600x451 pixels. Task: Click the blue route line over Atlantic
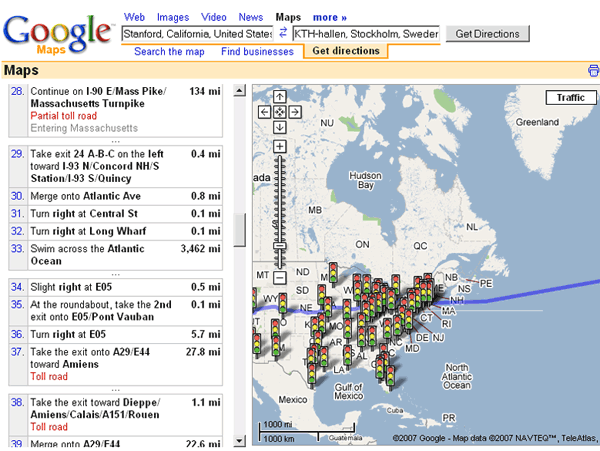[536, 293]
